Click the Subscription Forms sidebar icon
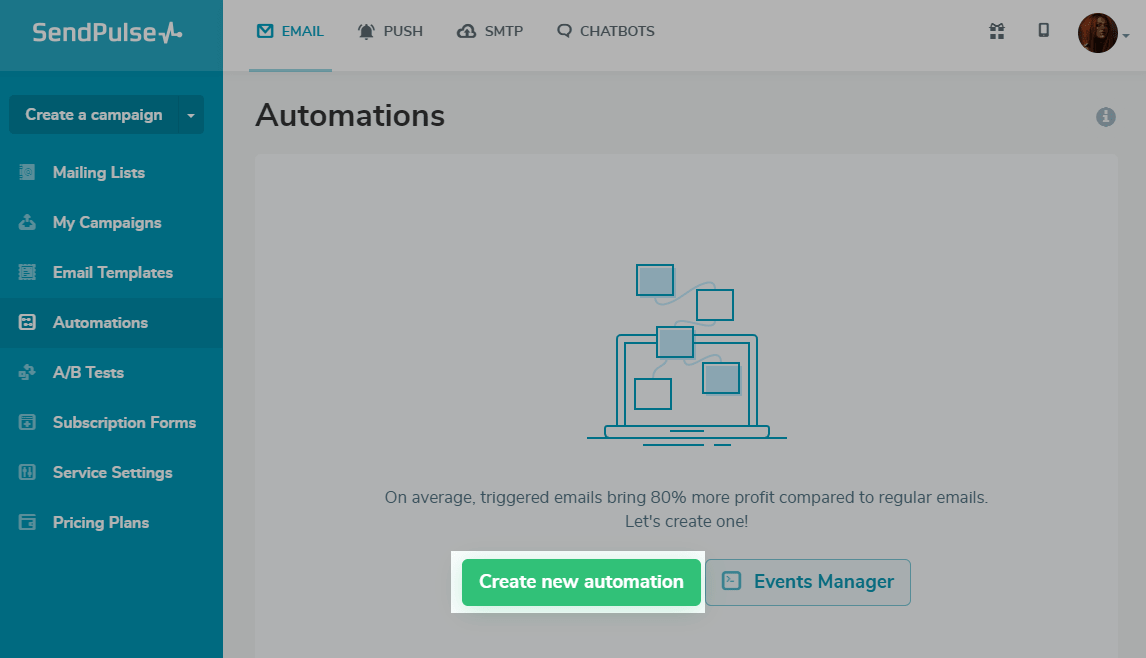The width and height of the screenshot is (1146, 658). (x=27, y=422)
